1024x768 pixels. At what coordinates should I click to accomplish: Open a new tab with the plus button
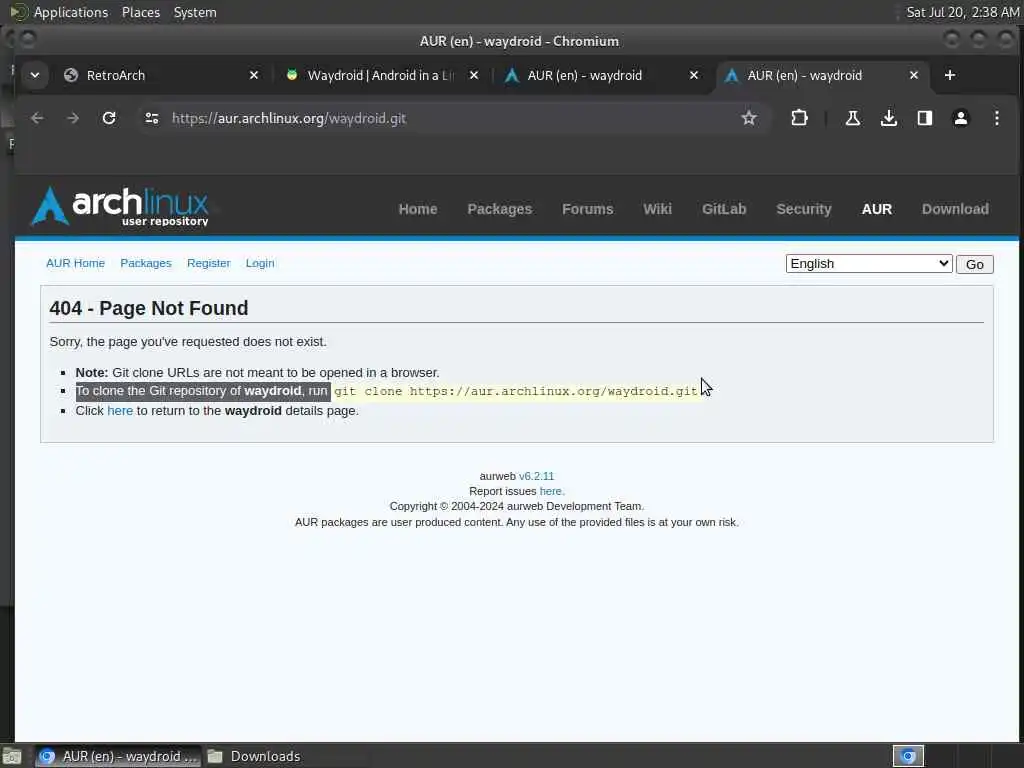coord(950,75)
